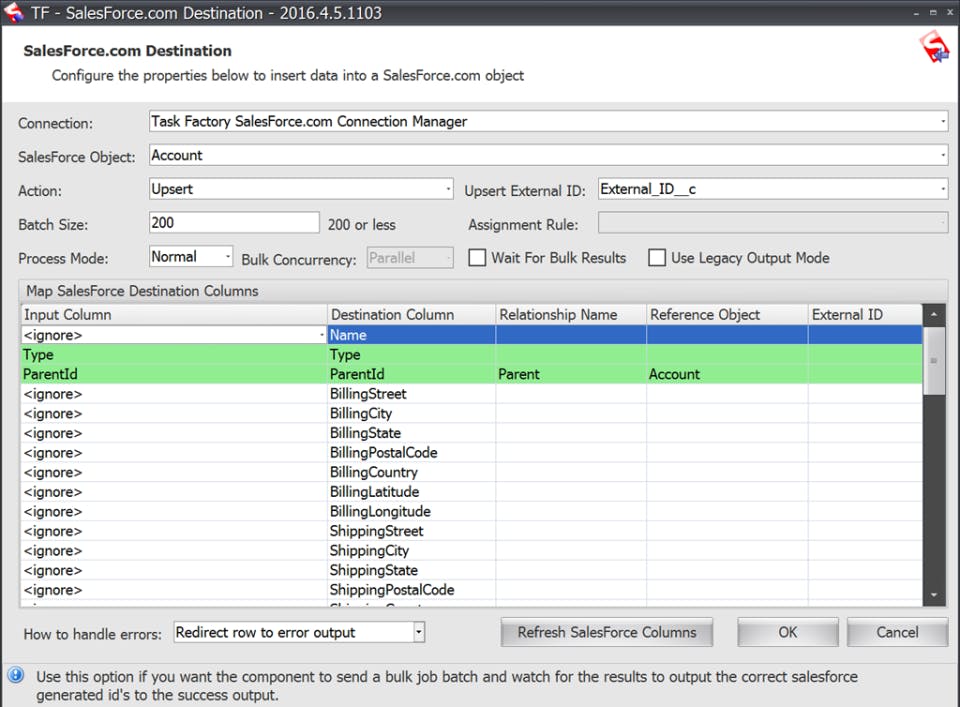This screenshot has height=707, width=960.
Task: Select the BillingCity row
Action: (471, 413)
